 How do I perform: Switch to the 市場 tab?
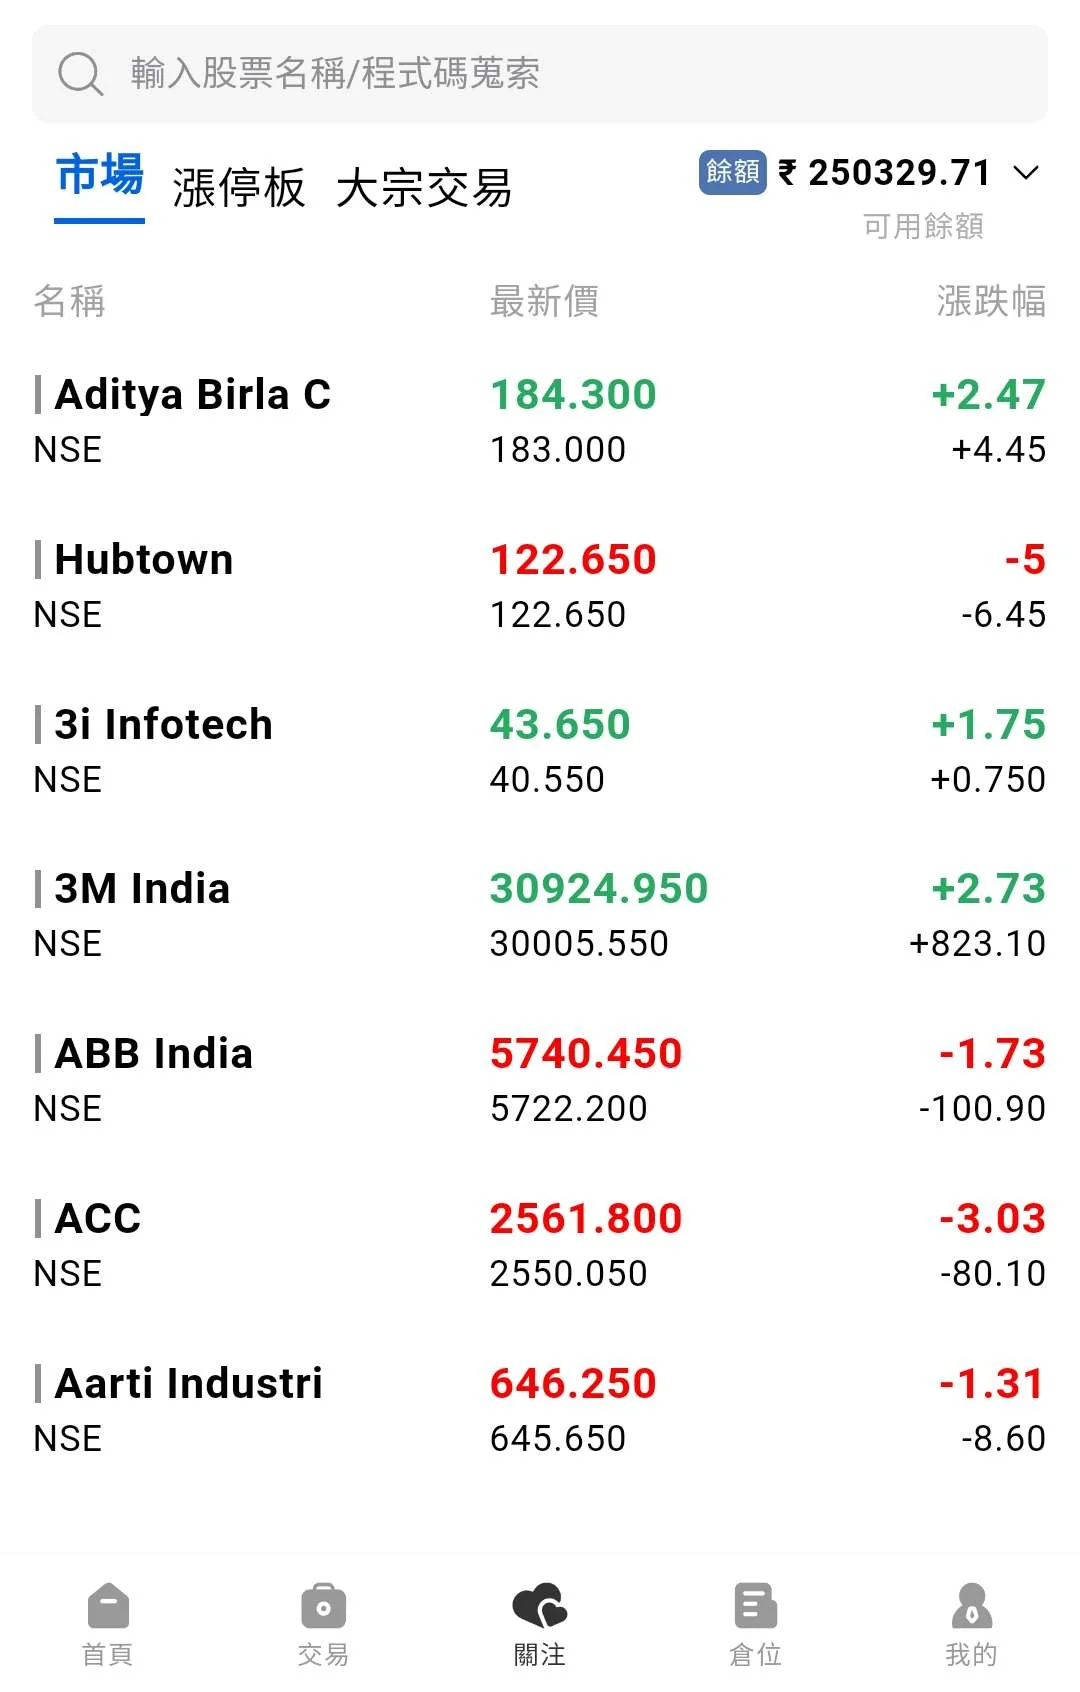click(99, 176)
